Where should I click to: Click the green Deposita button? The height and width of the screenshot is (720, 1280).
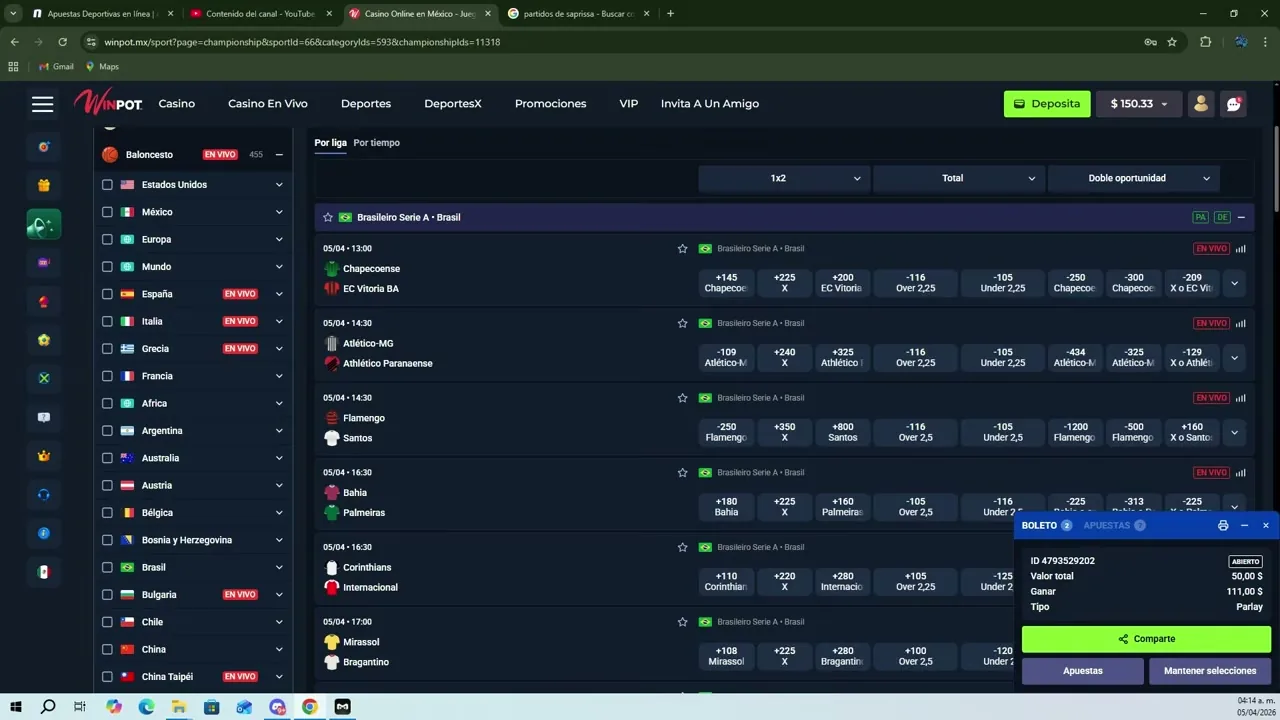pyautogui.click(x=1047, y=104)
